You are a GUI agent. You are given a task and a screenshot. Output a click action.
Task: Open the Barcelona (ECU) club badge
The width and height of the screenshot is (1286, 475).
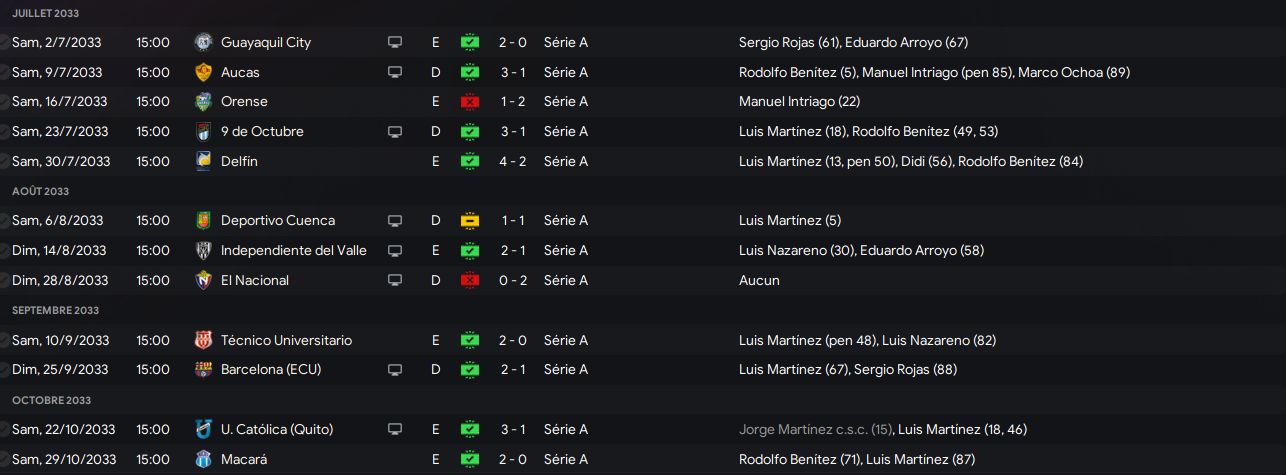(203, 369)
